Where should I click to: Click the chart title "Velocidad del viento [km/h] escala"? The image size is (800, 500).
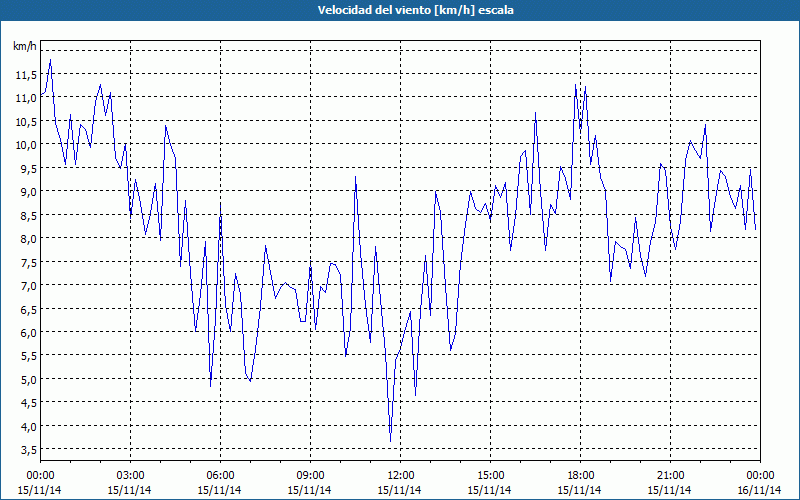415,10
